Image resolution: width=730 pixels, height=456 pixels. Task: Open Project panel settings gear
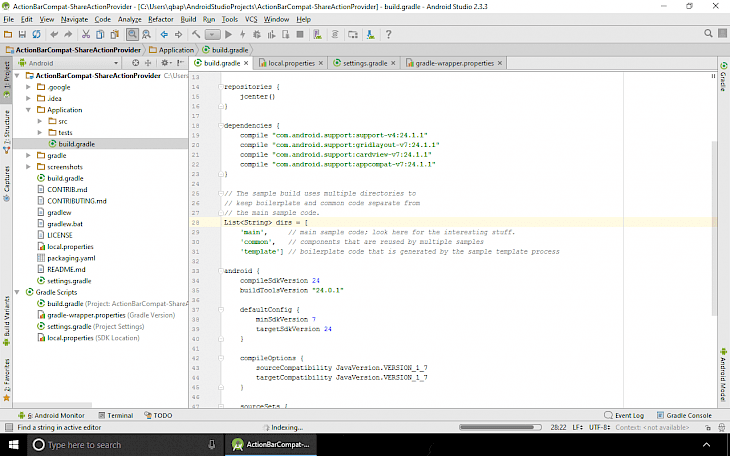pos(166,63)
